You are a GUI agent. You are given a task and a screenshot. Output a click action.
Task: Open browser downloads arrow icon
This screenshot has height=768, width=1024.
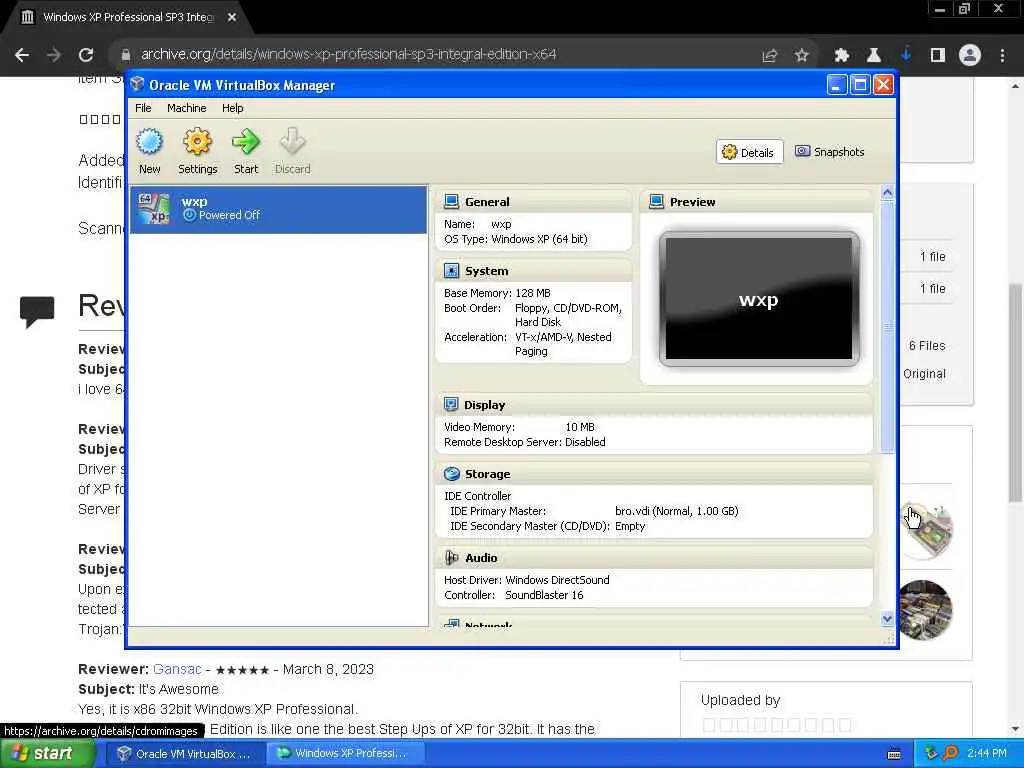click(x=906, y=55)
